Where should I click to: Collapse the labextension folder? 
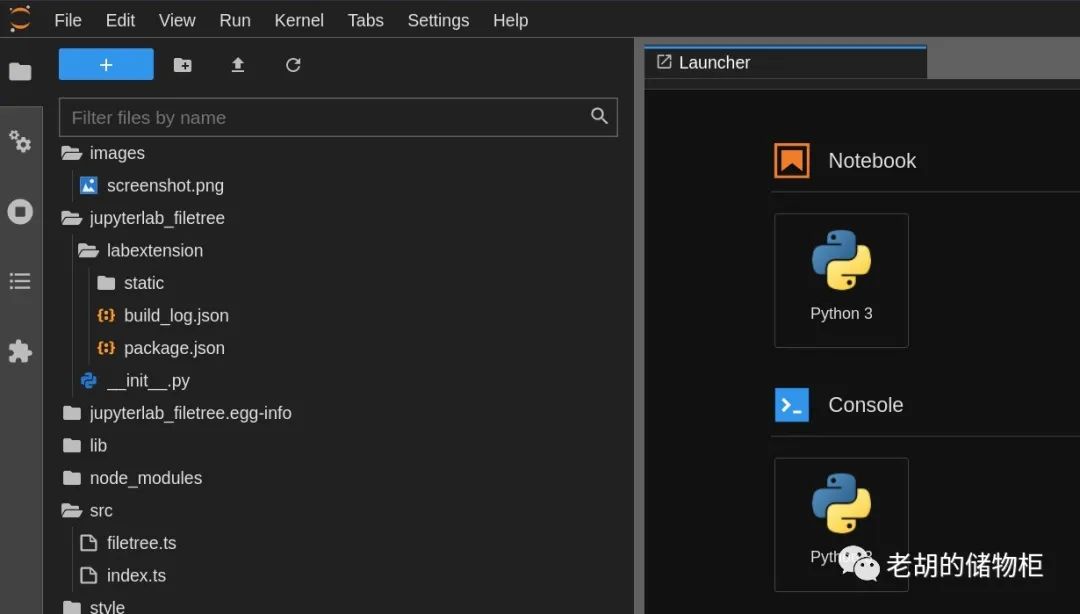[x=141, y=250]
